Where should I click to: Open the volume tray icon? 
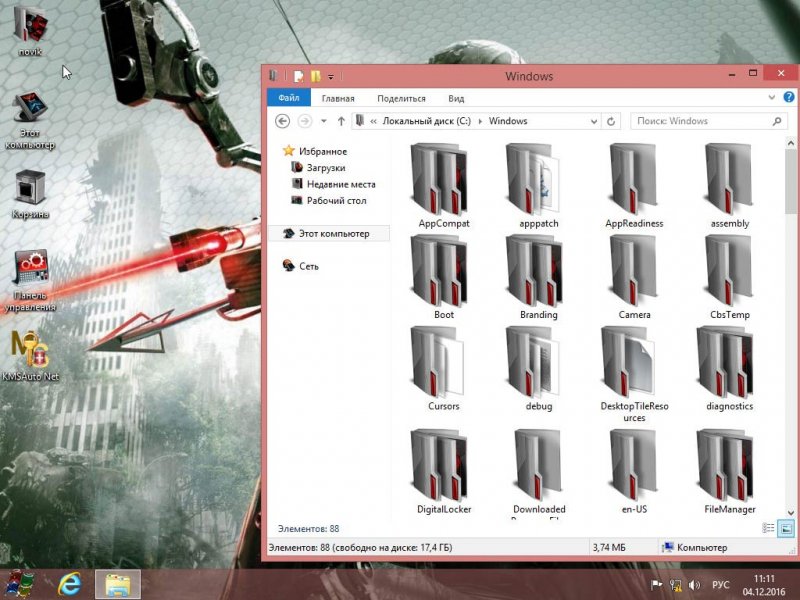694,585
